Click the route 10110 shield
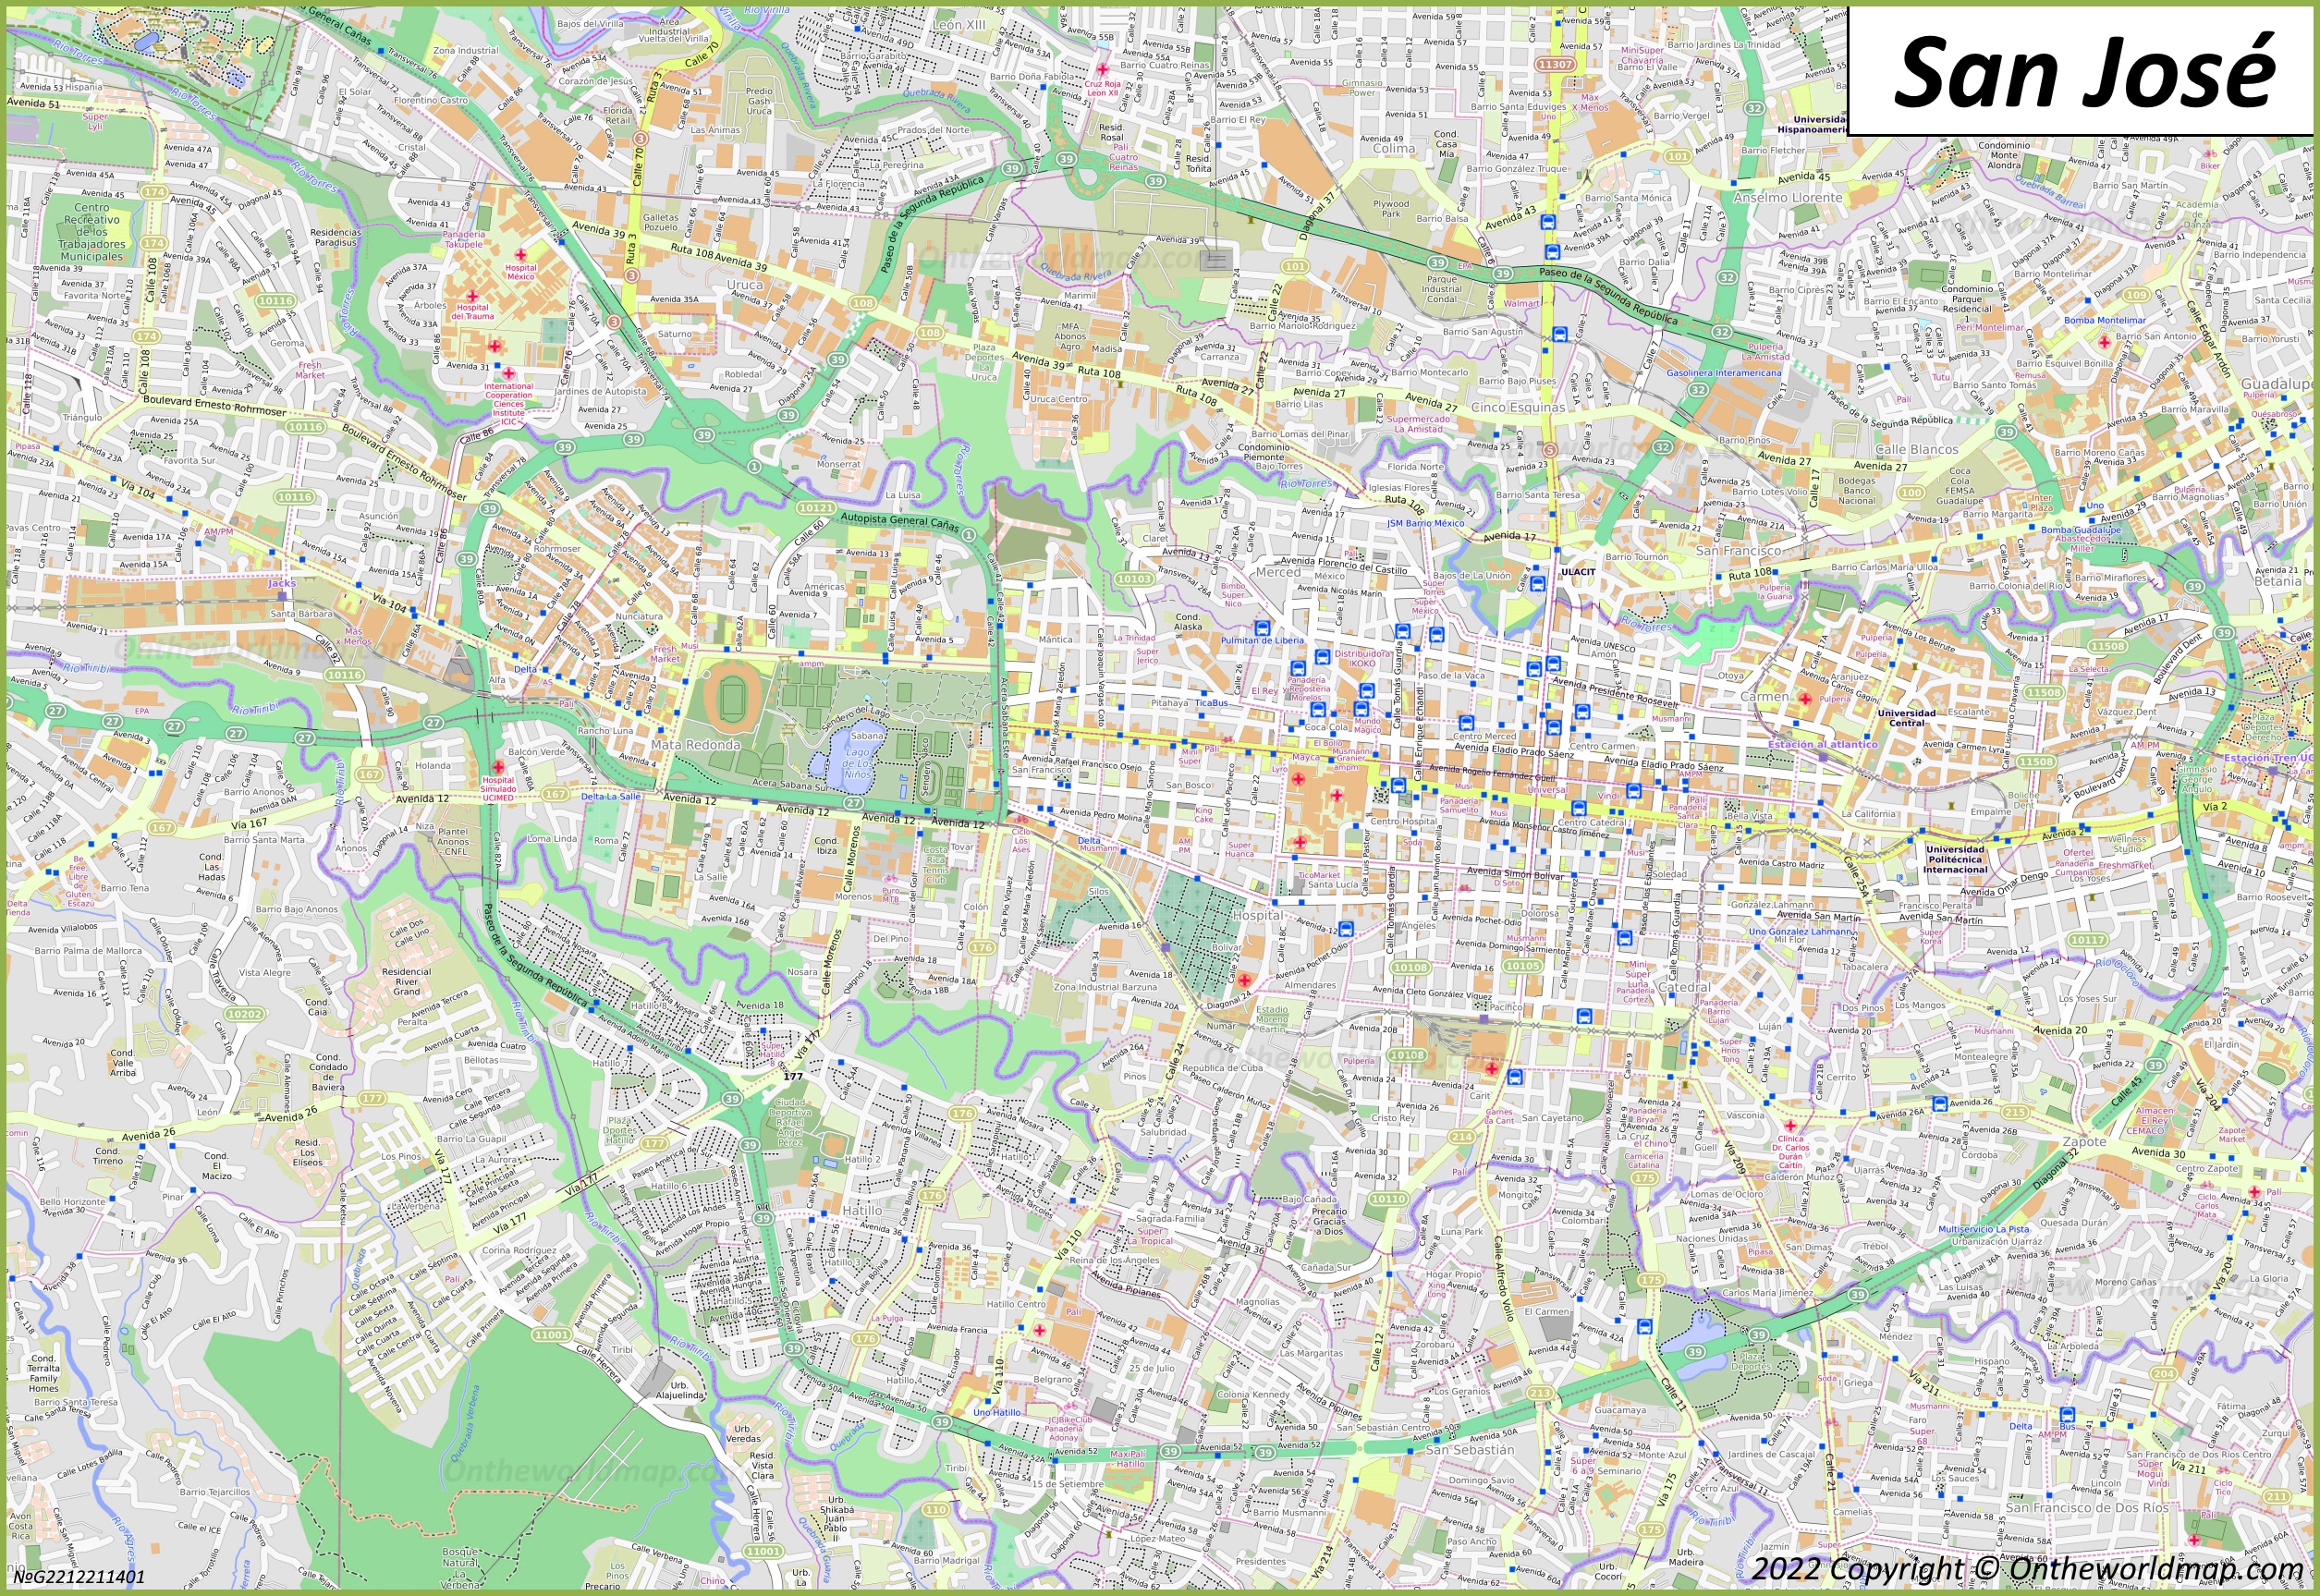Image resolution: width=2320 pixels, height=1596 pixels. coord(1388,1199)
